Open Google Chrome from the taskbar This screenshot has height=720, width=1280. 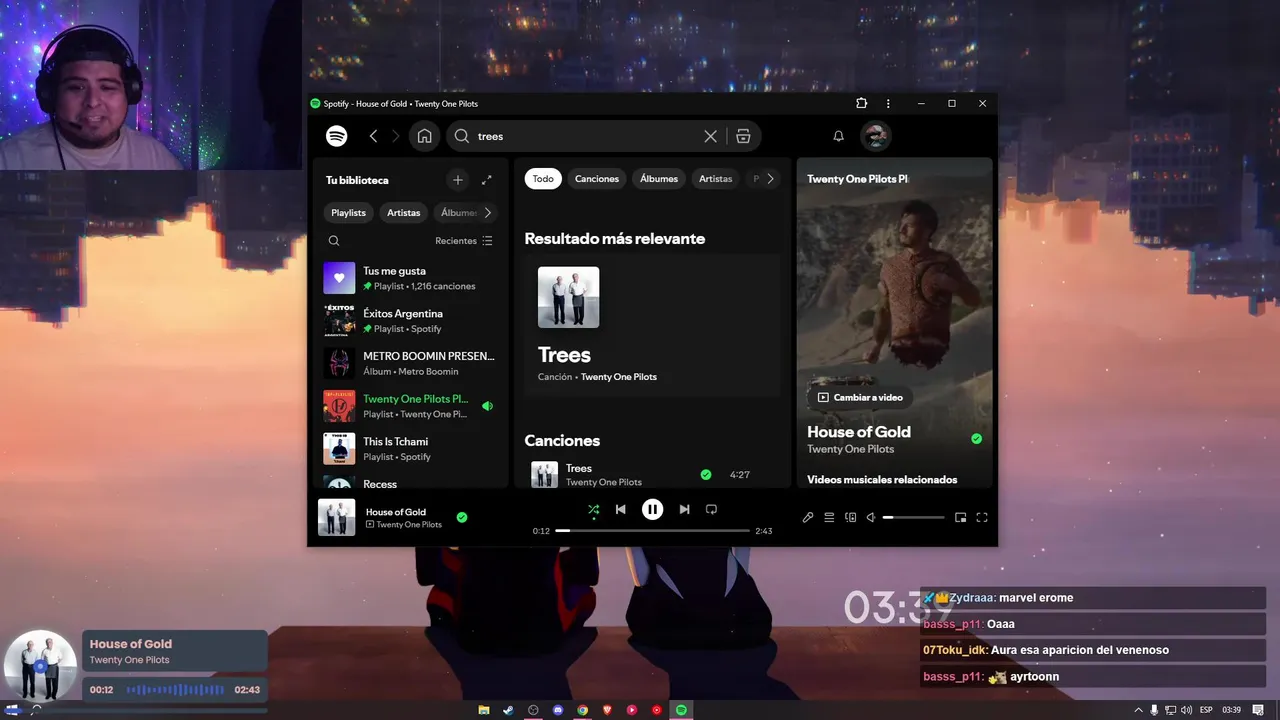tap(583, 710)
